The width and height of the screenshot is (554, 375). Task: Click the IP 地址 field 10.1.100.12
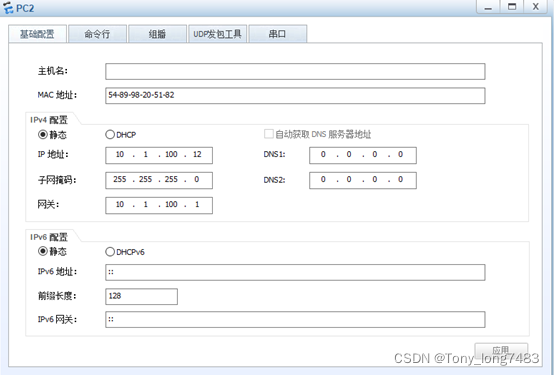click(159, 155)
